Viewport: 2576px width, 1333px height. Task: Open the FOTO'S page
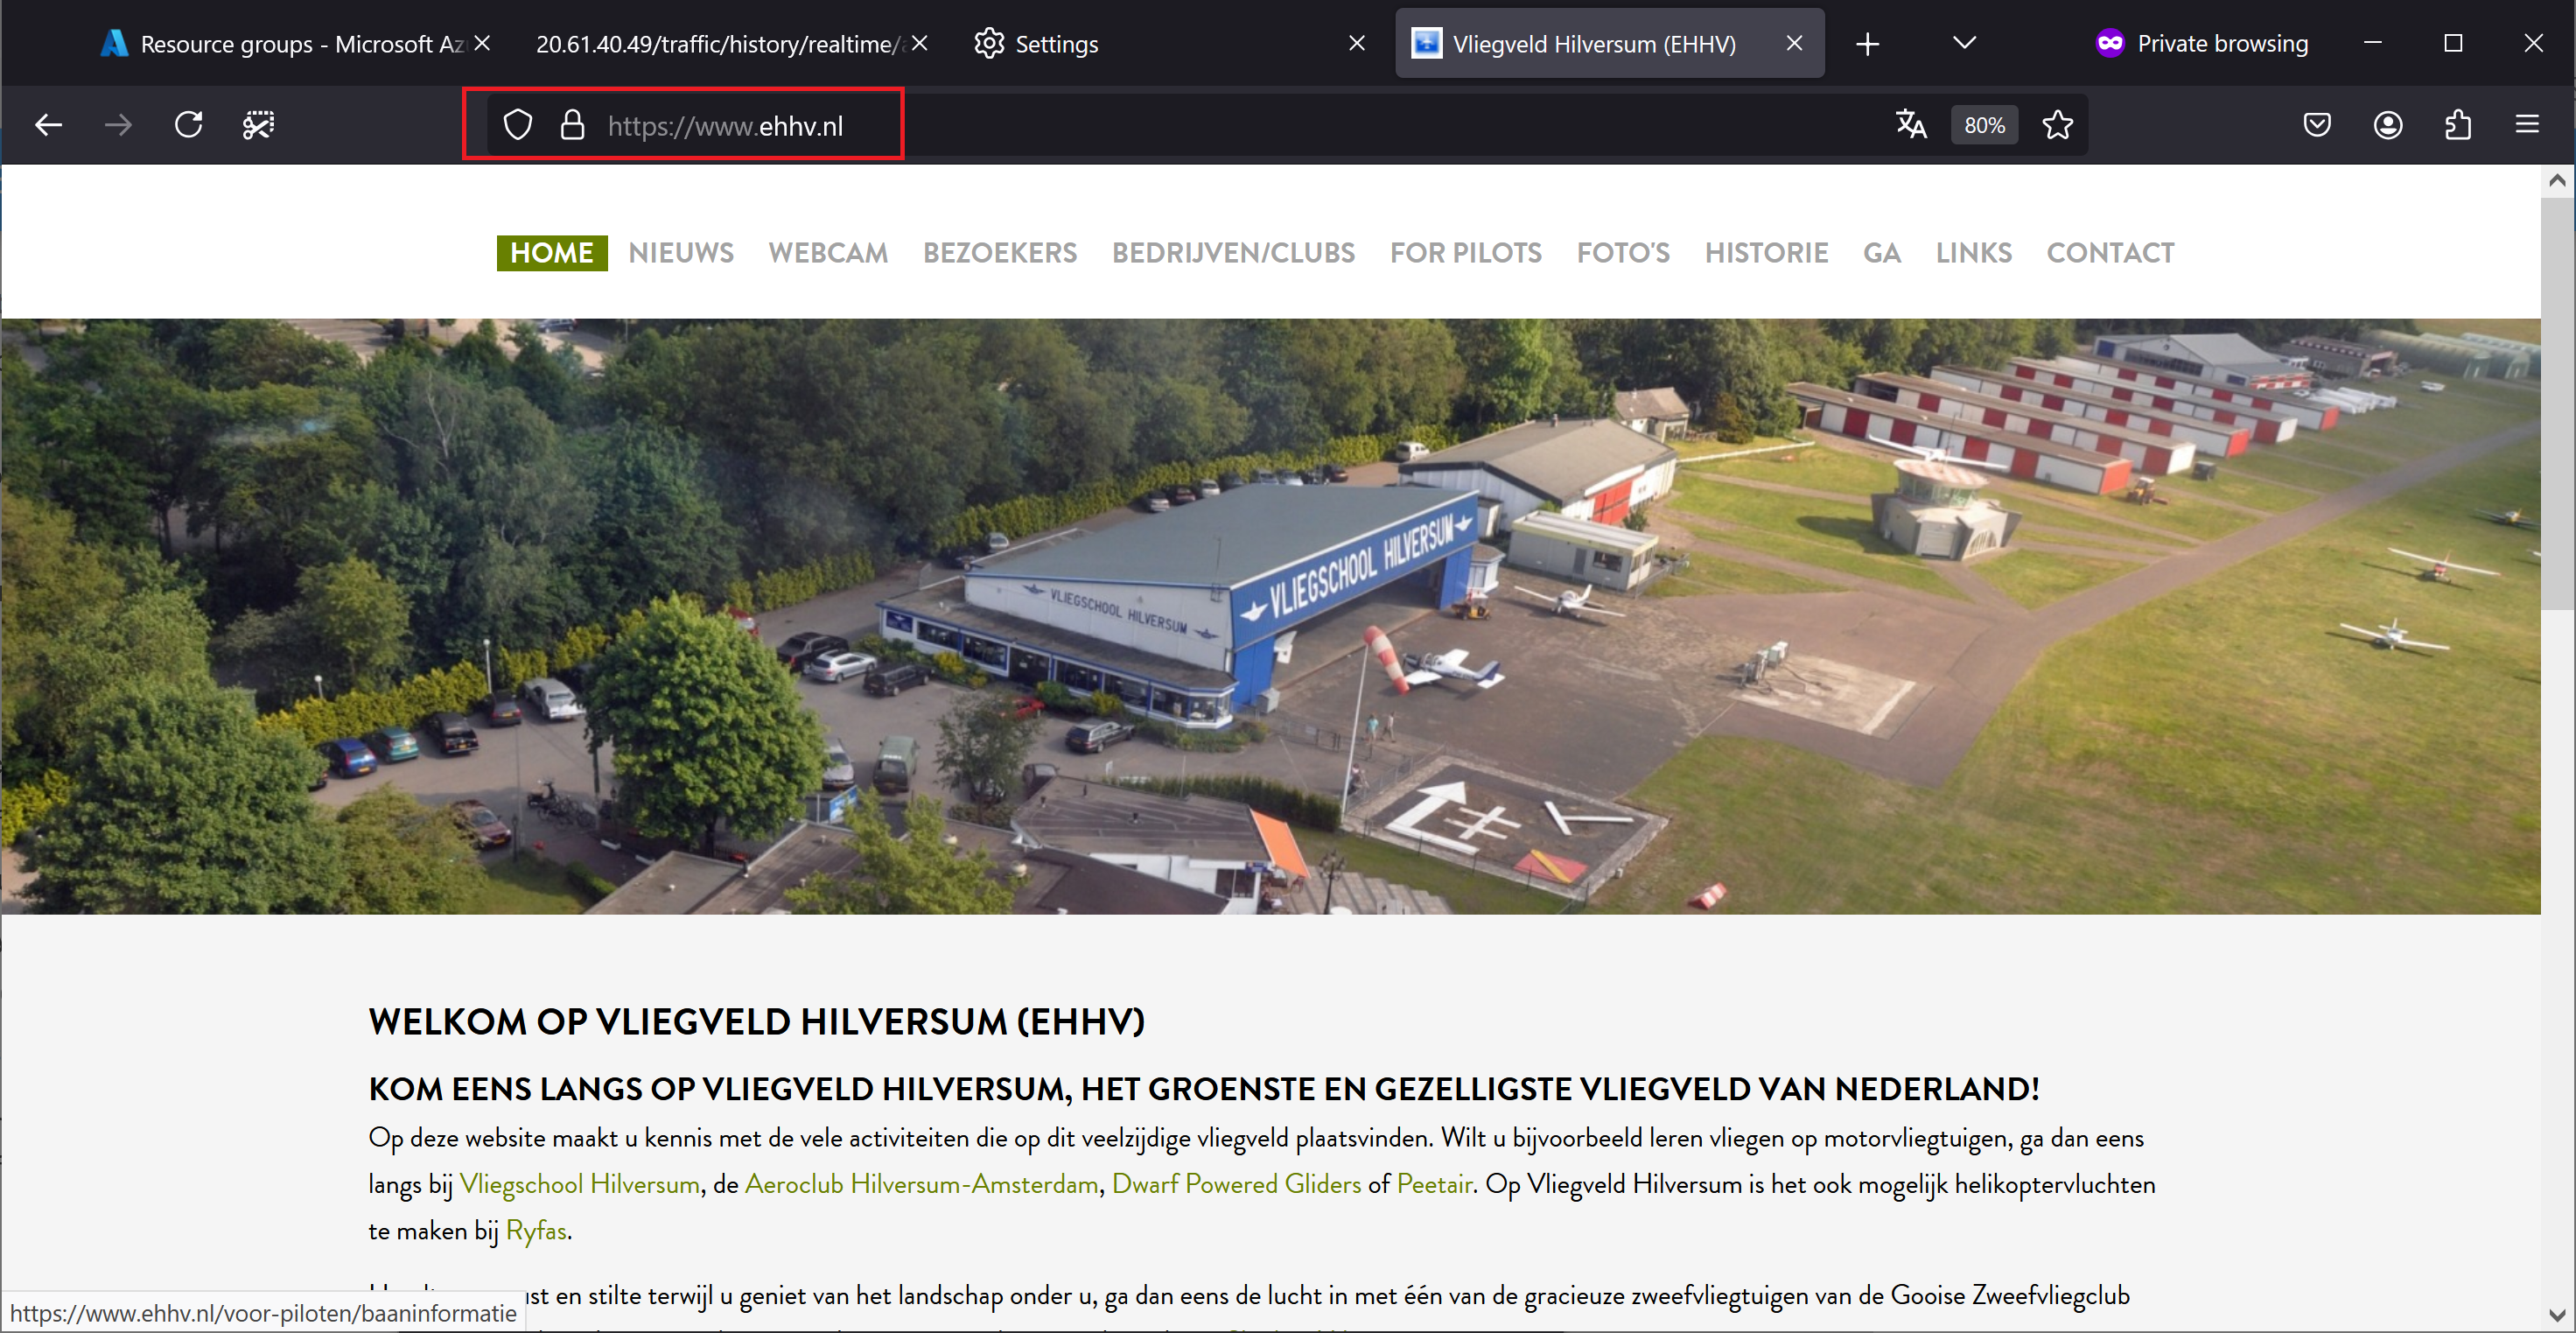point(1623,252)
